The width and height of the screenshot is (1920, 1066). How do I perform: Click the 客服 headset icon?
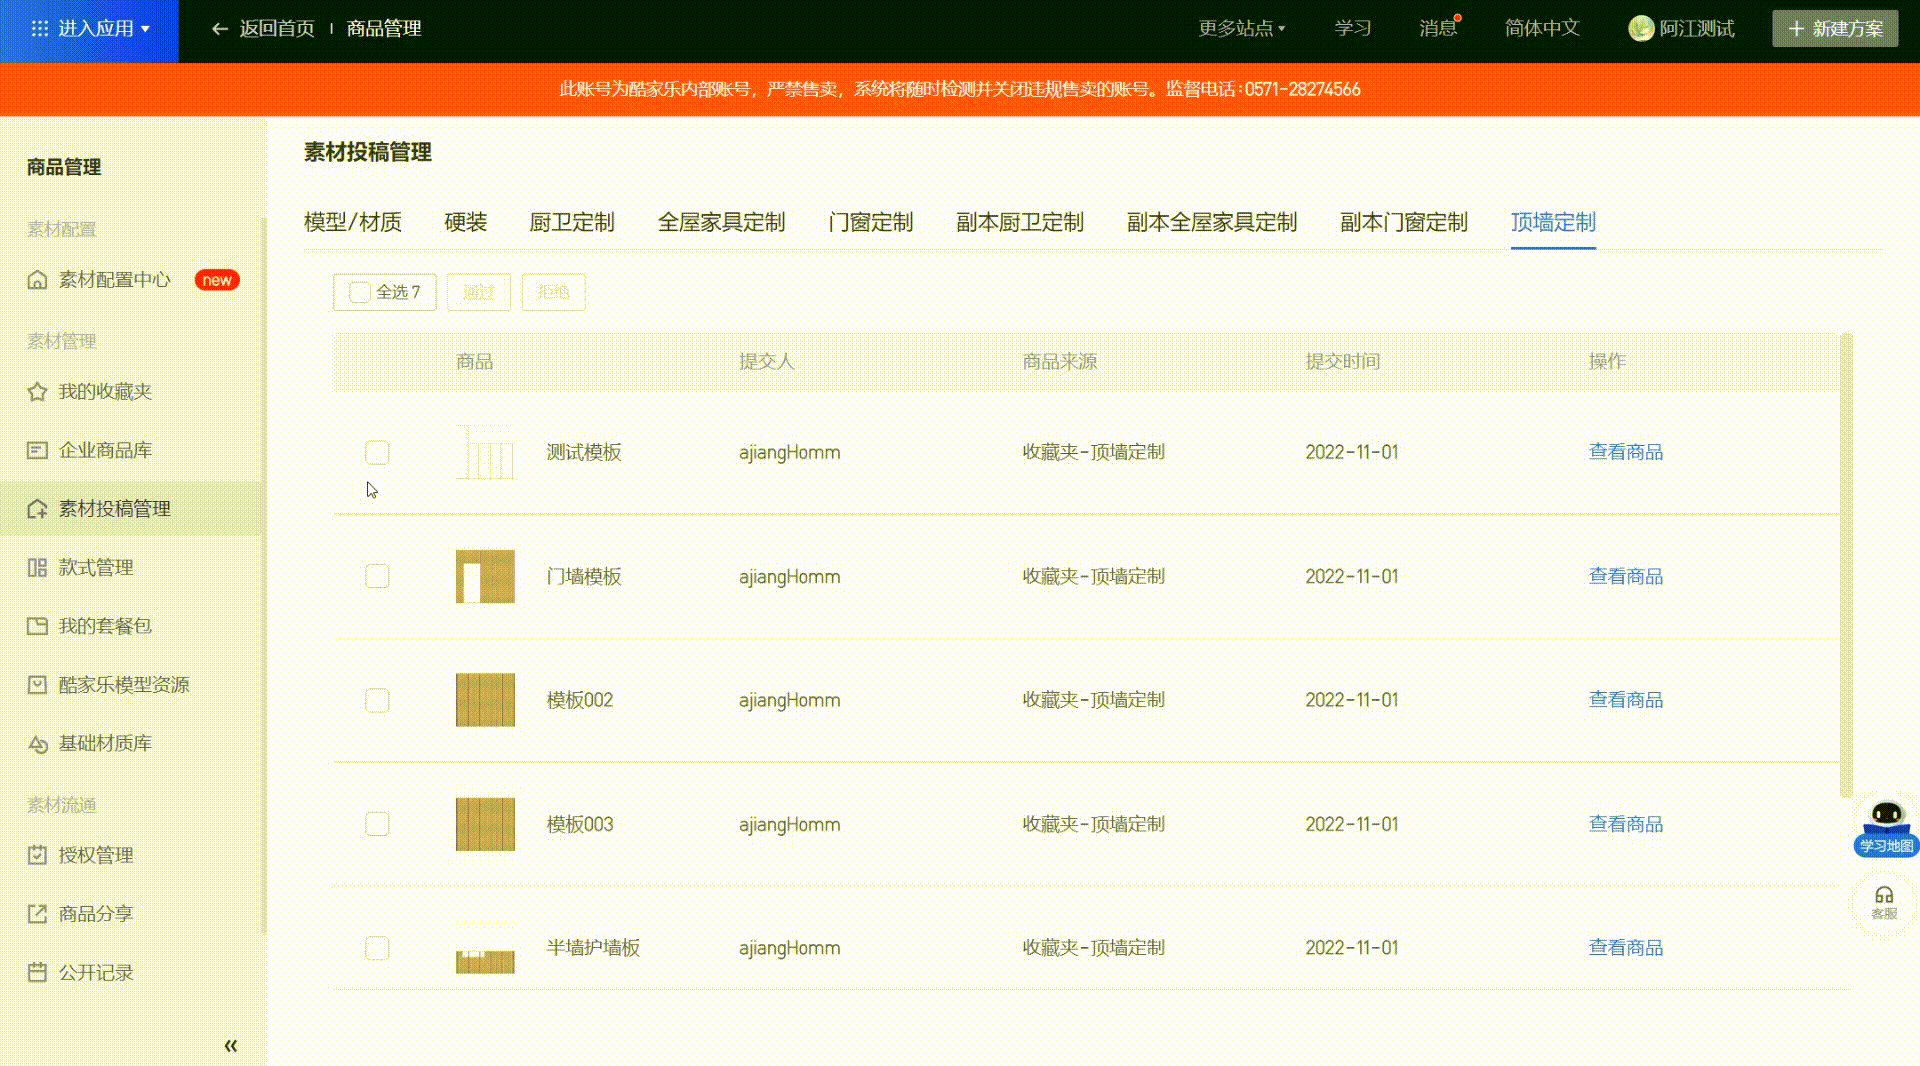point(1884,896)
